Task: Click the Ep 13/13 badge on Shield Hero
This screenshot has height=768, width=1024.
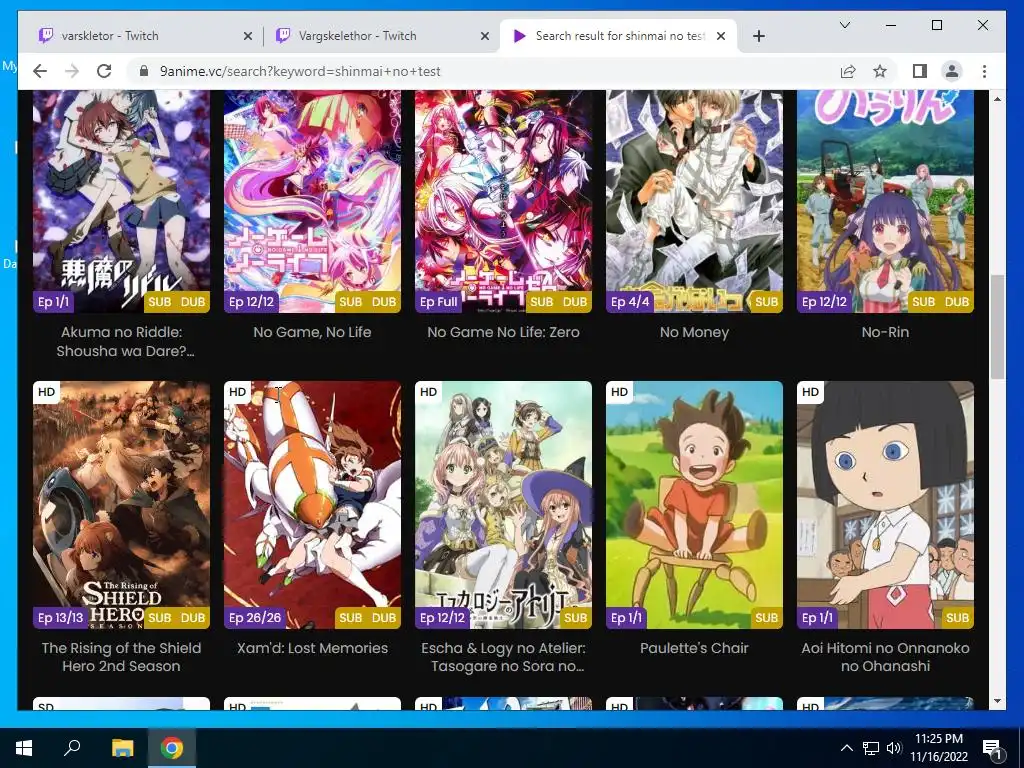Action: click(61, 618)
